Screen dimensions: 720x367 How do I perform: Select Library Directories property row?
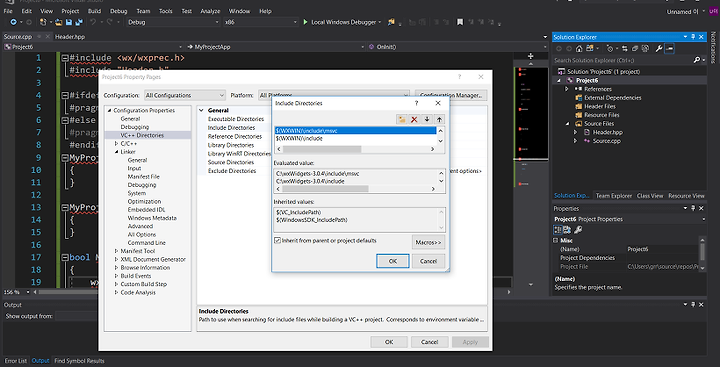click(x=231, y=145)
